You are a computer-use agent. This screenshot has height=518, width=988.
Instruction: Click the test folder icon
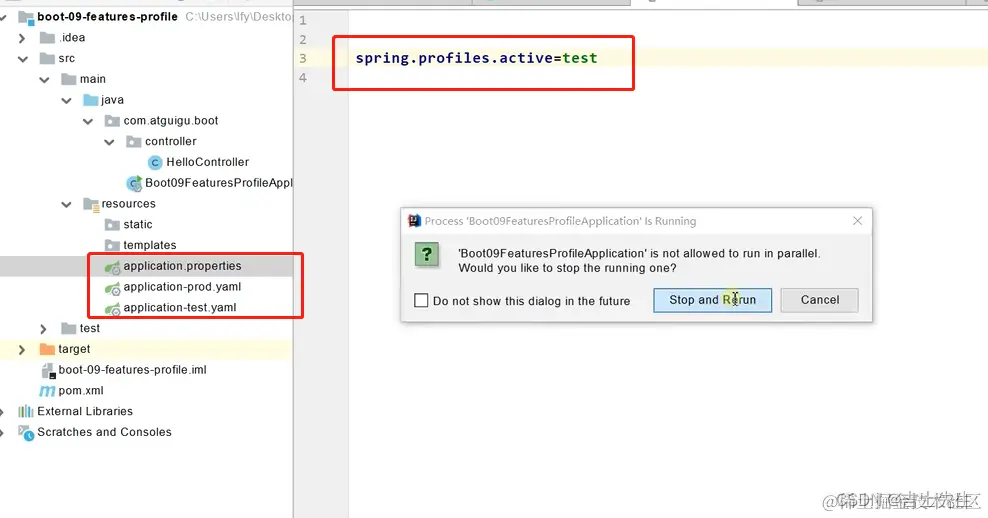69,329
